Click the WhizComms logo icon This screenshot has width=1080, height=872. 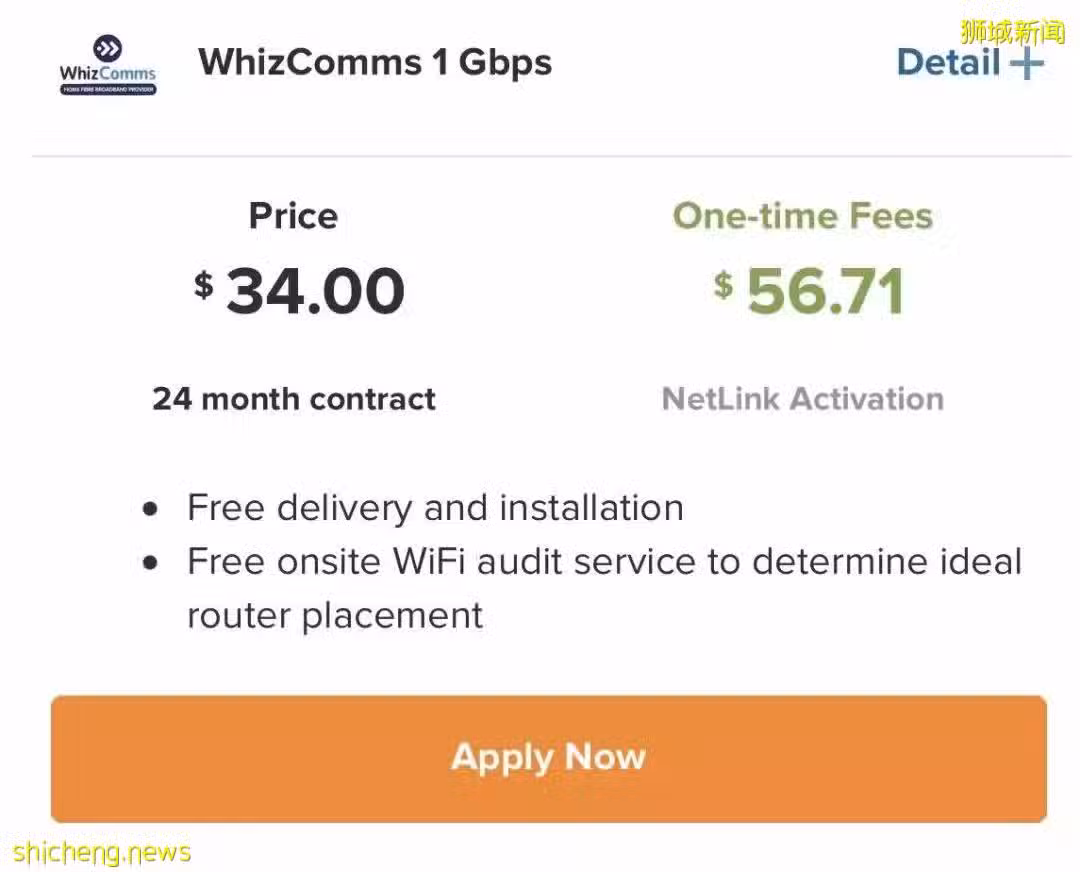(x=108, y=65)
